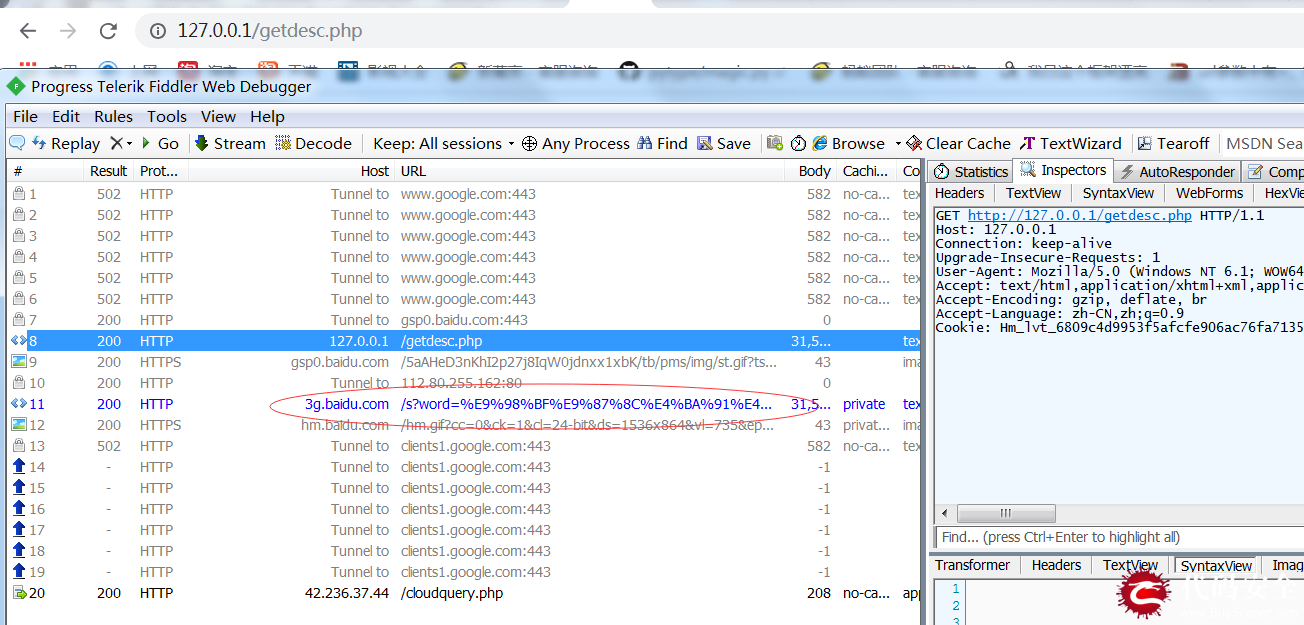This screenshot has height=625, width=1304.
Task: Open the Help menu
Action: [x=267, y=116]
